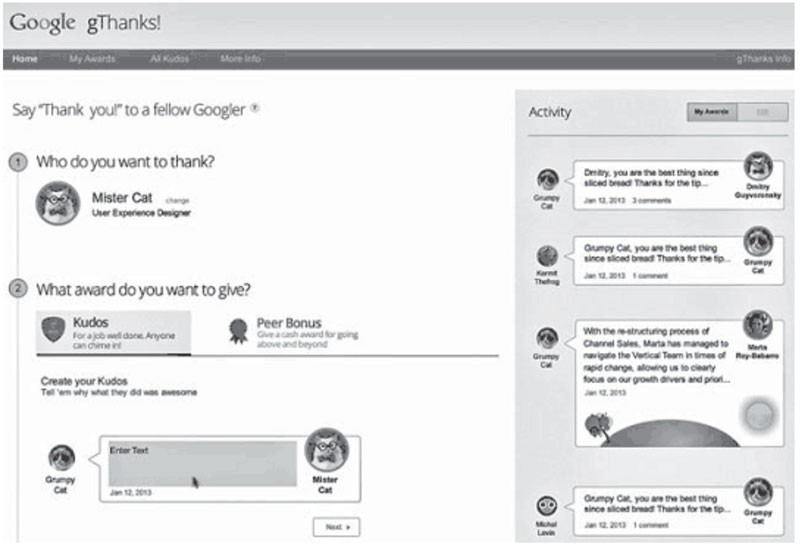The width and height of the screenshot is (800, 550).
Task: Click the 'Enter Text' kudos message field
Action: 200,464
